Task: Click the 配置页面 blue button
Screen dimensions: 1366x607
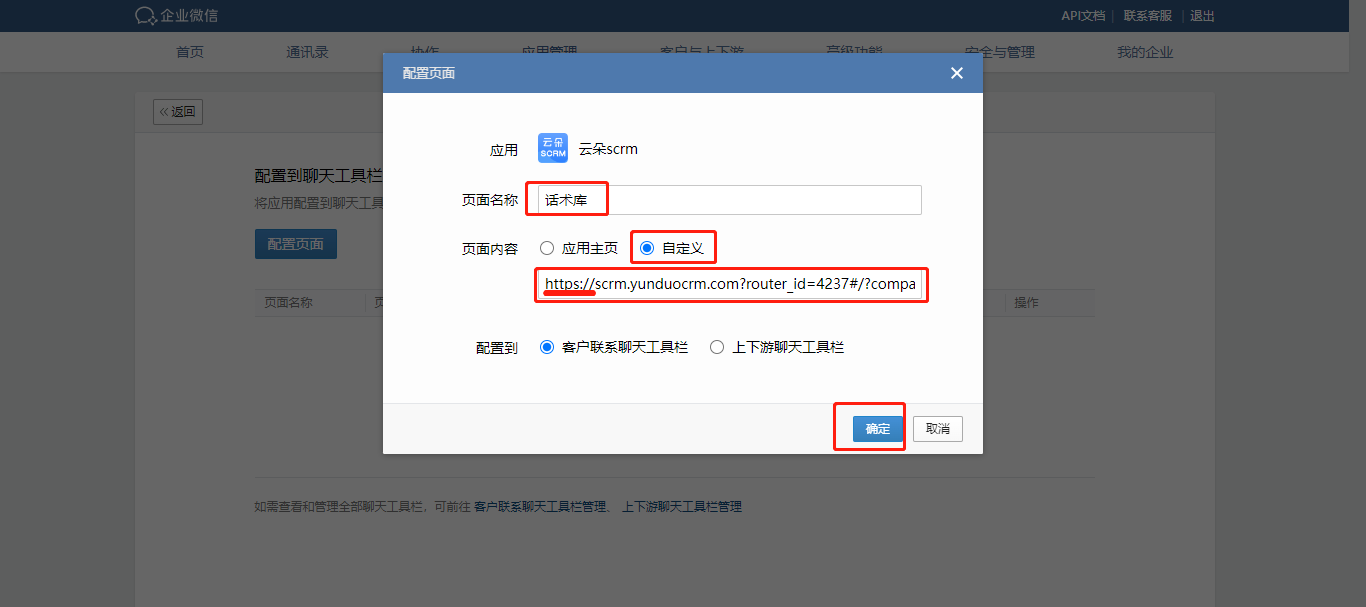Action: [x=296, y=244]
